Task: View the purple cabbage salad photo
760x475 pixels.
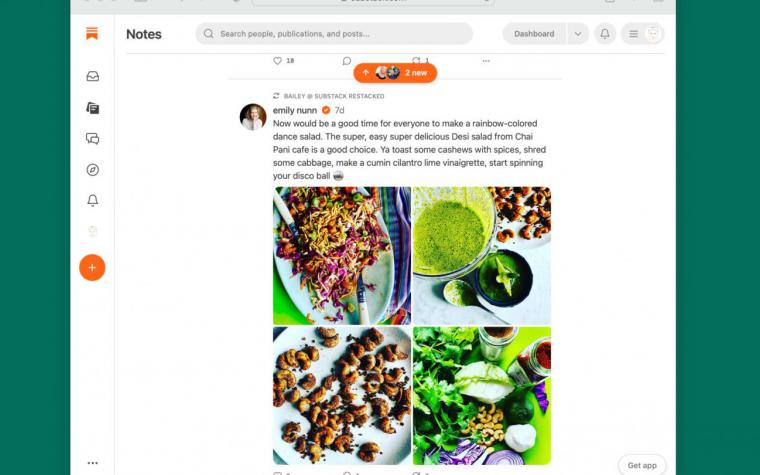Action: point(342,255)
